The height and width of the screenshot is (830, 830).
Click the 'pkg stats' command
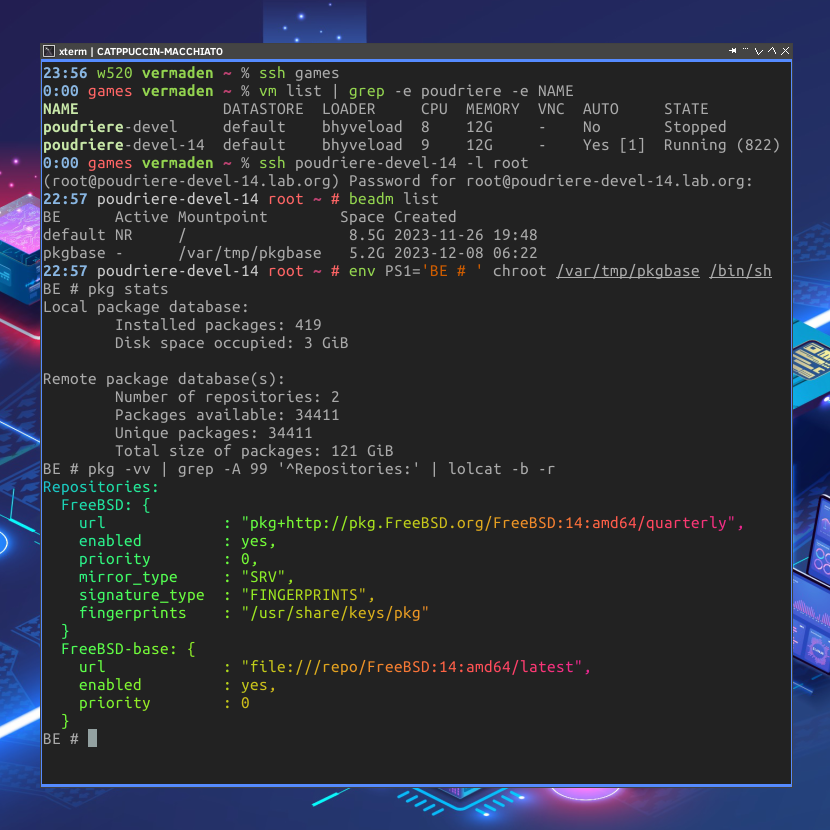(128, 289)
